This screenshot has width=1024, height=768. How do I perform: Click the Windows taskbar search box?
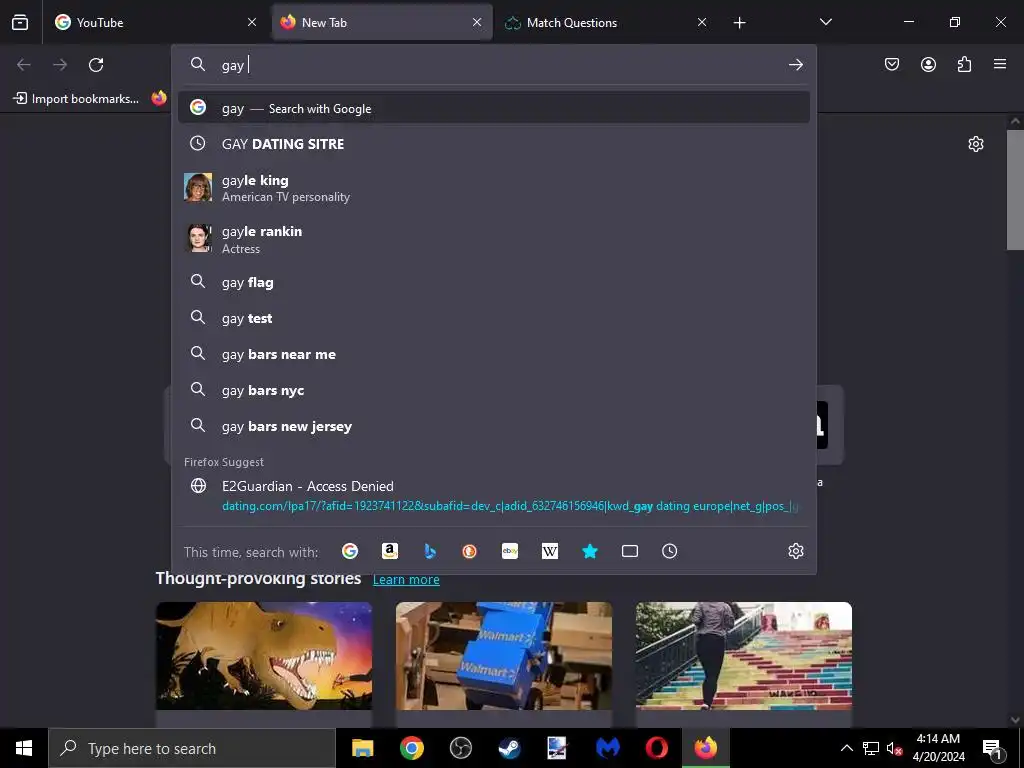coord(192,748)
